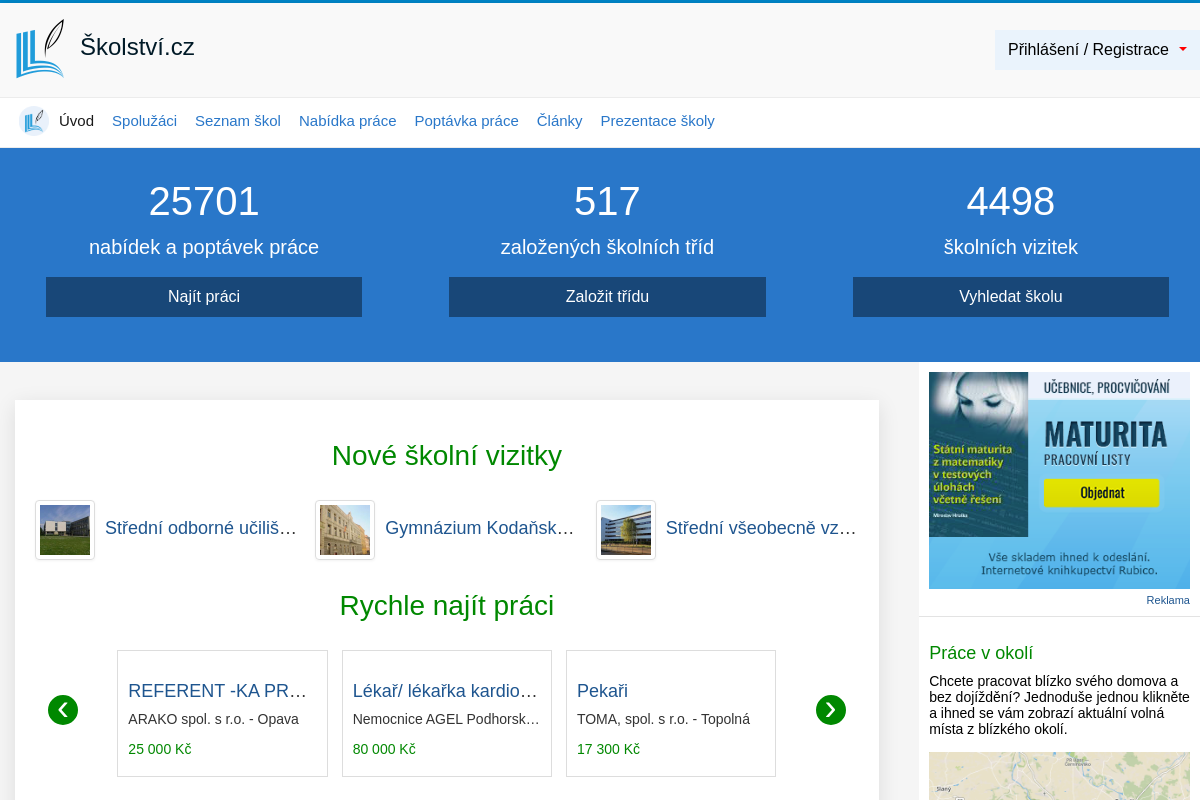Show next job offers with right arrow
The height and width of the screenshot is (800, 1200).
tap(830, 710)
